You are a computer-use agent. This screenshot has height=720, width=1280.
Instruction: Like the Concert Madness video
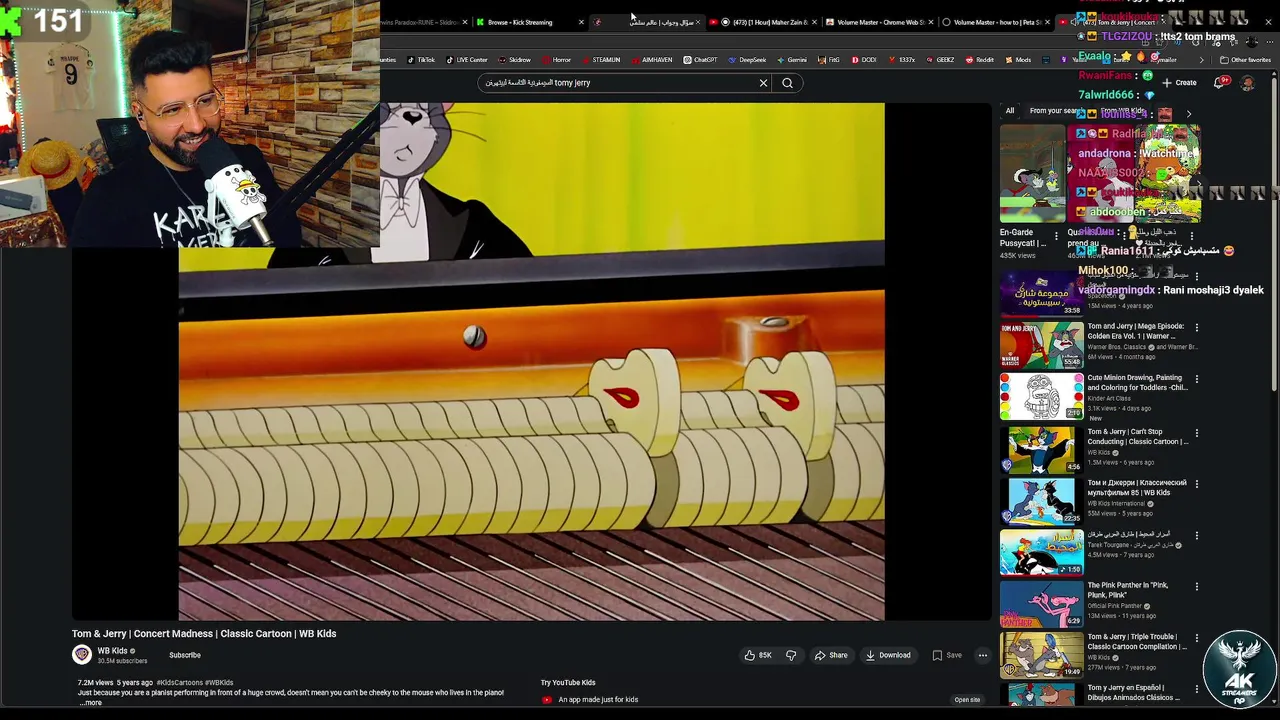coord(757,655)
